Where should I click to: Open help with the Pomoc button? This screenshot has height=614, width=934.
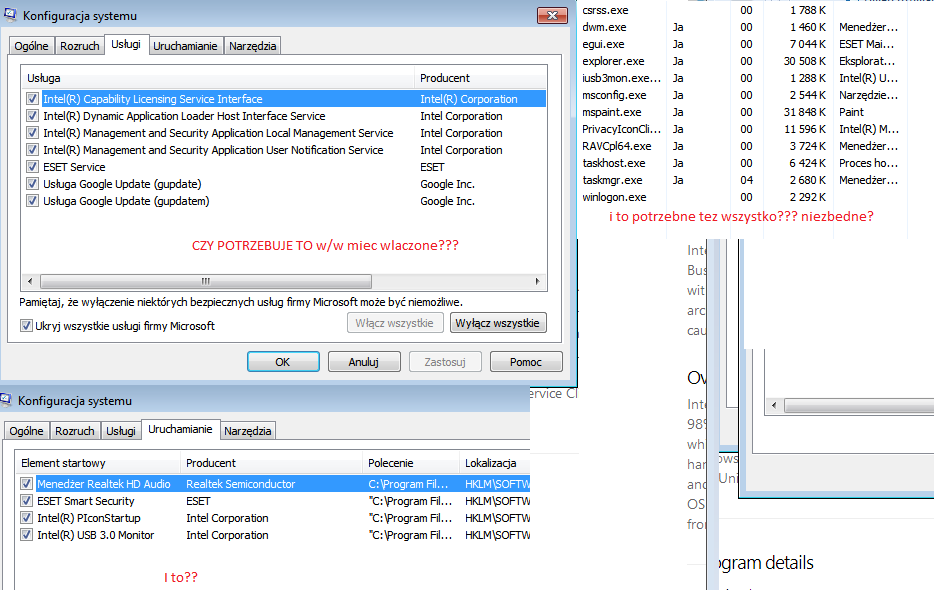coord(526,361)
